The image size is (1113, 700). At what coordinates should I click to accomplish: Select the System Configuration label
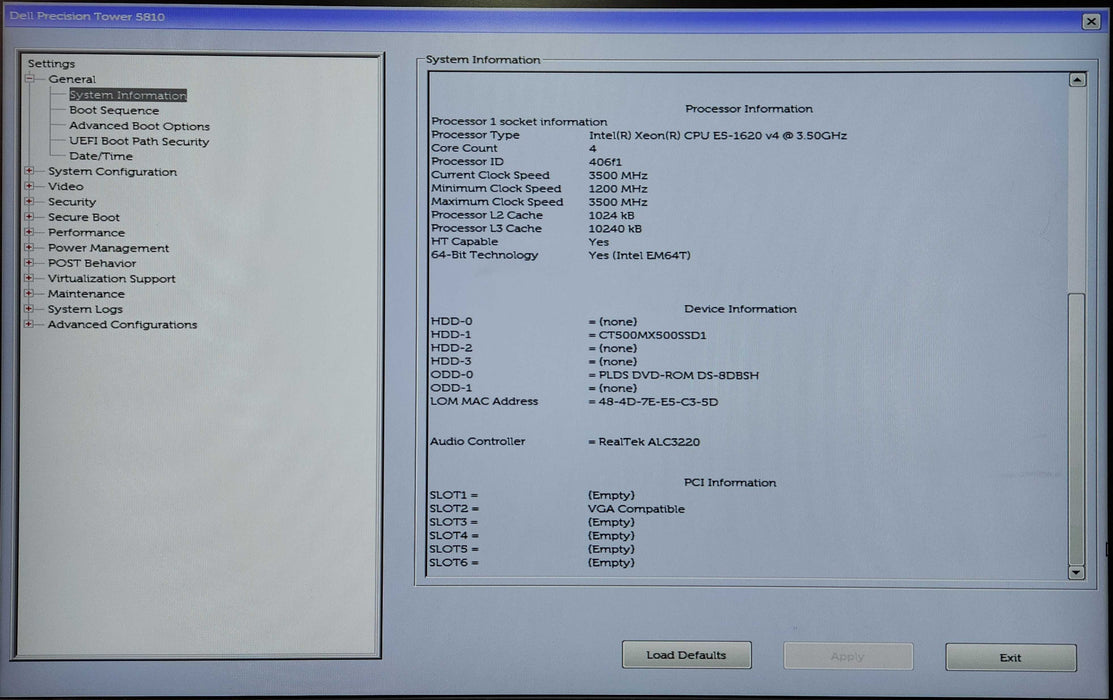pyautogui.click(x=112, y=172)
